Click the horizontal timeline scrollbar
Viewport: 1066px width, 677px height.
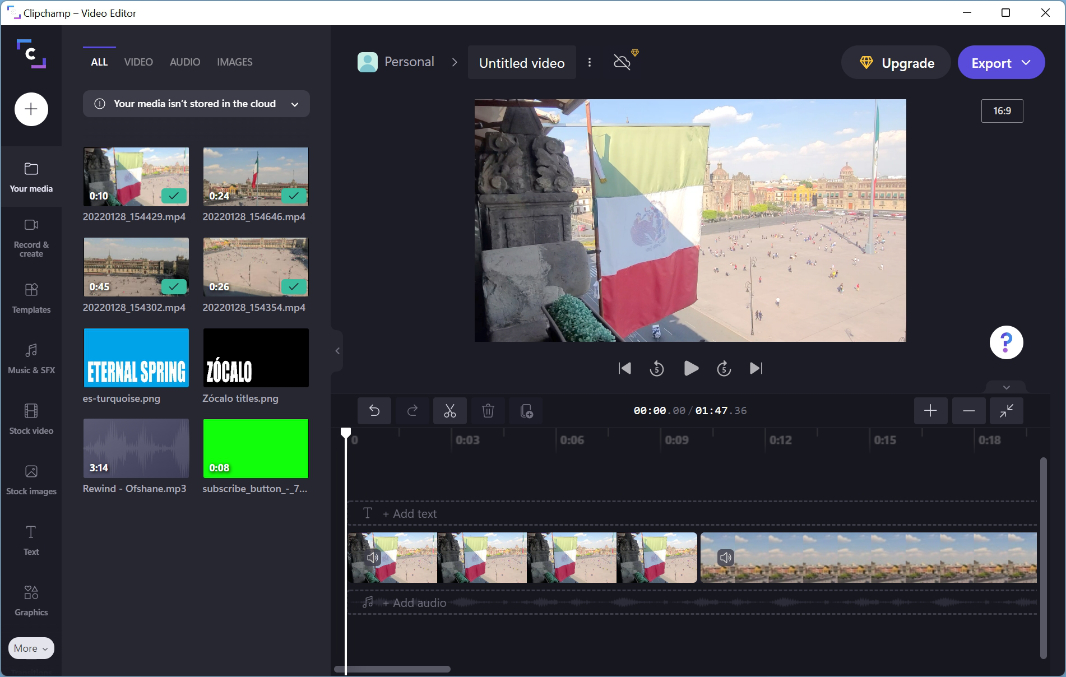[x=392, y=669]
